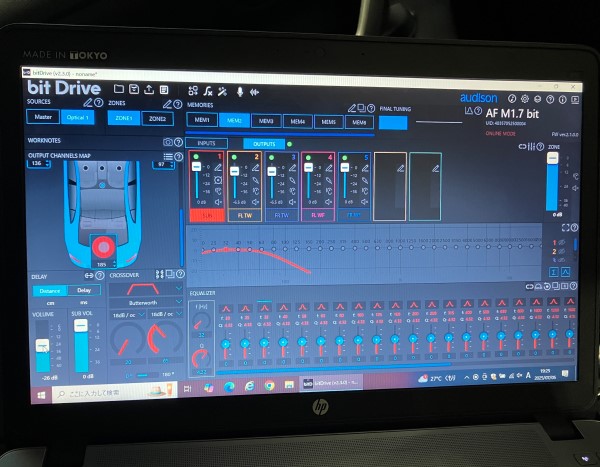This screenshot has width=600, height=467.
Task: Switch Delay panel to Delay mode
Action: (x=84, y=290)
